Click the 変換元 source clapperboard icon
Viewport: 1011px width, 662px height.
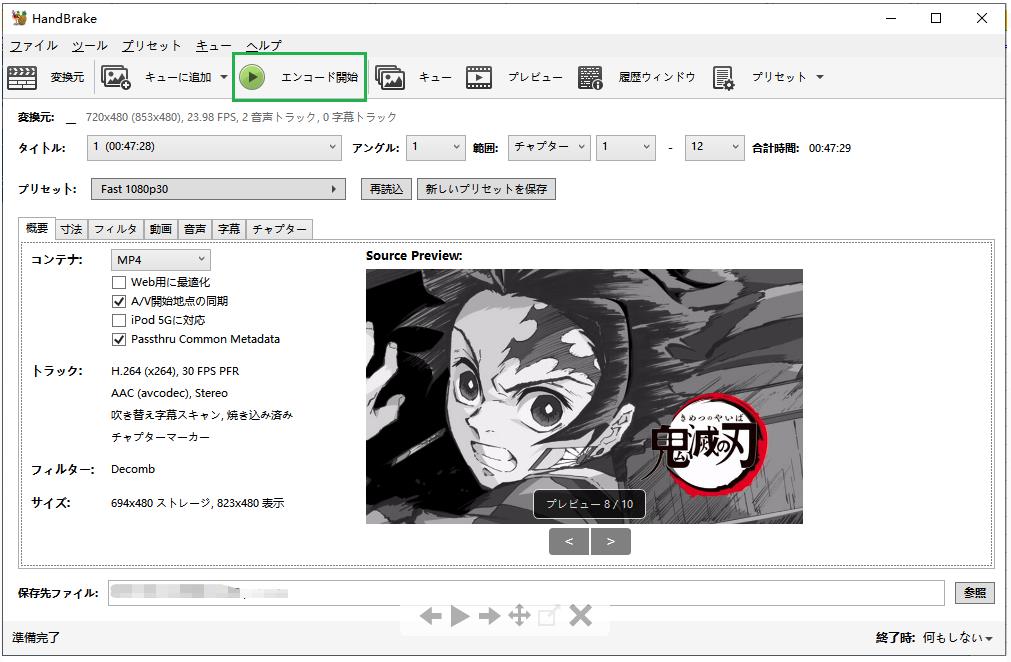22,77
